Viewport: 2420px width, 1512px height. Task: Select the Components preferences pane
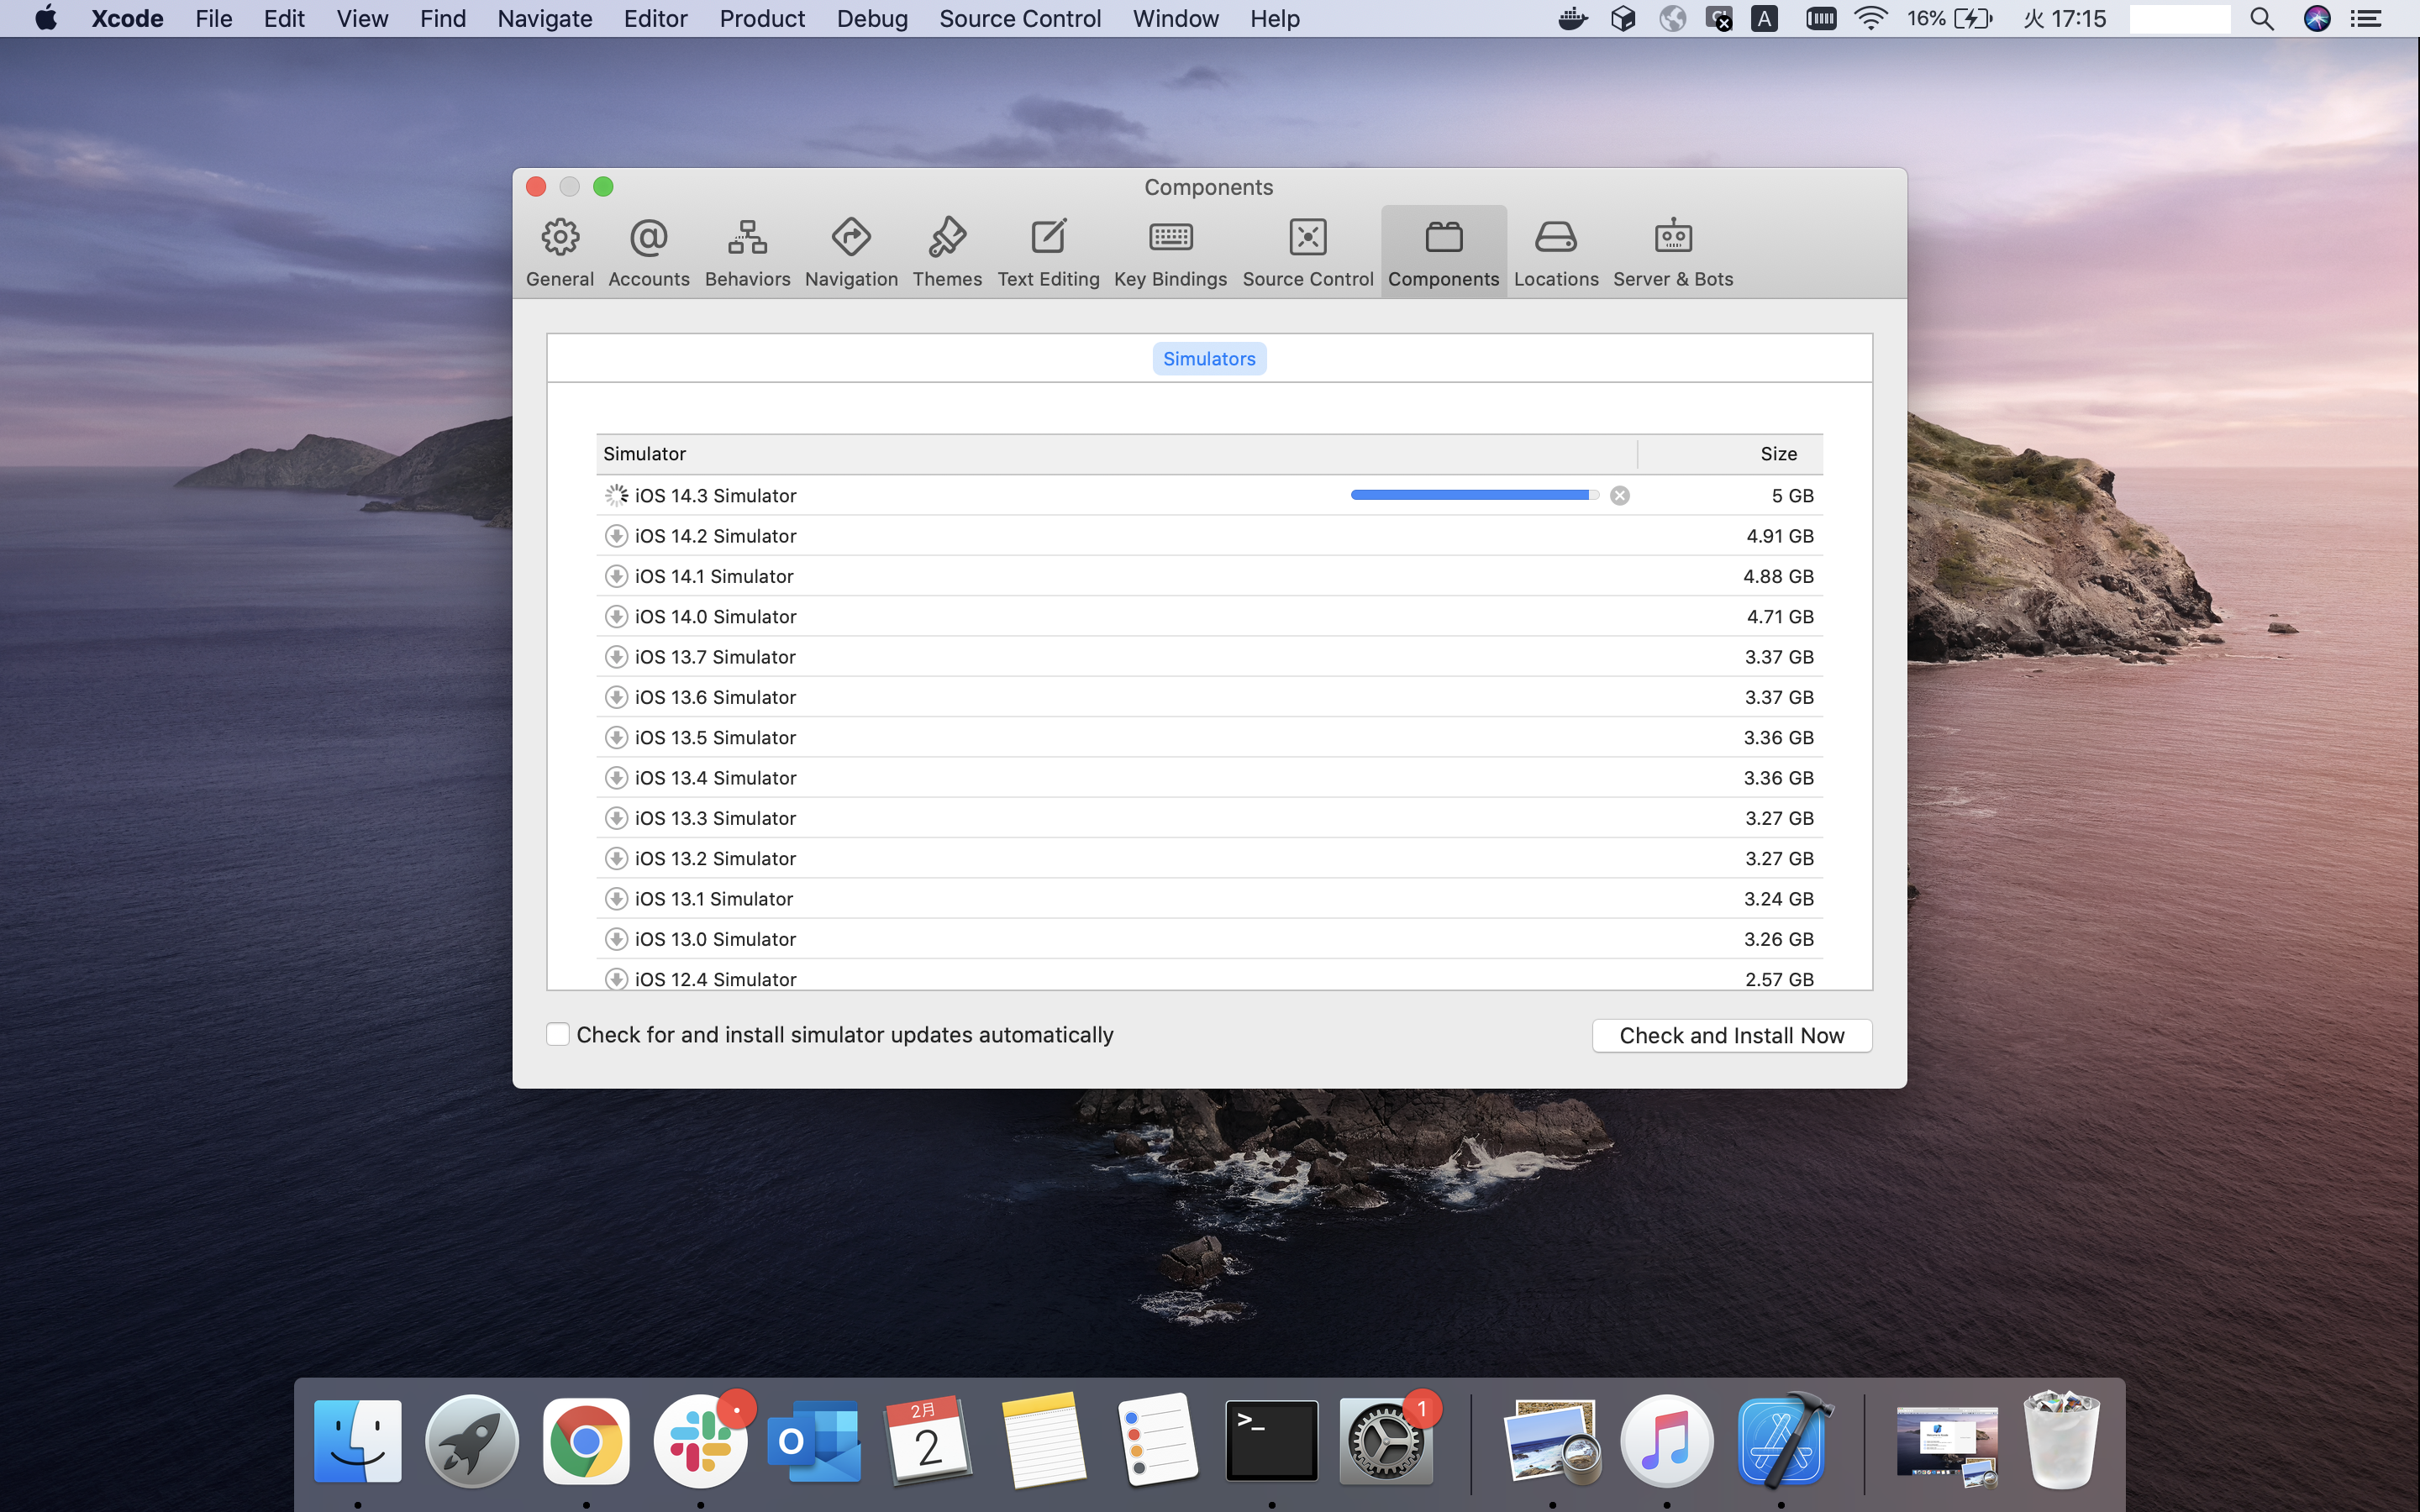tap(1443, 253)
